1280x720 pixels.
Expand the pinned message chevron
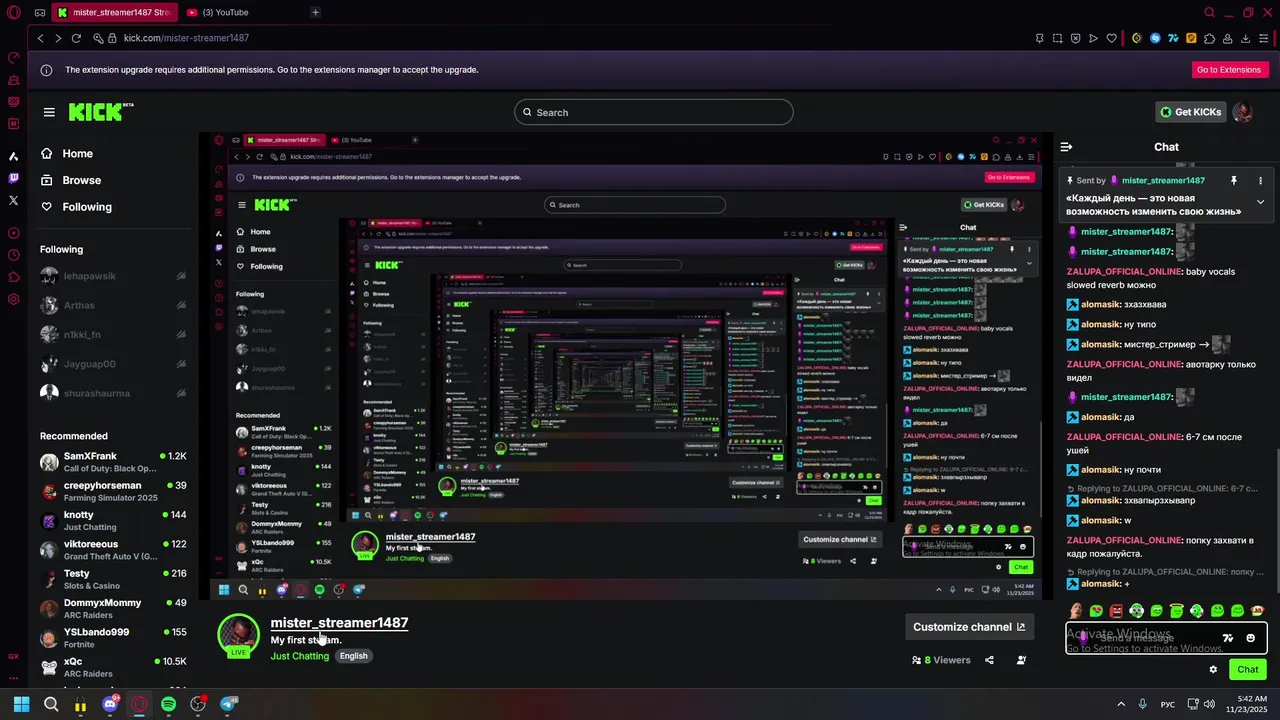[1260, 202]
